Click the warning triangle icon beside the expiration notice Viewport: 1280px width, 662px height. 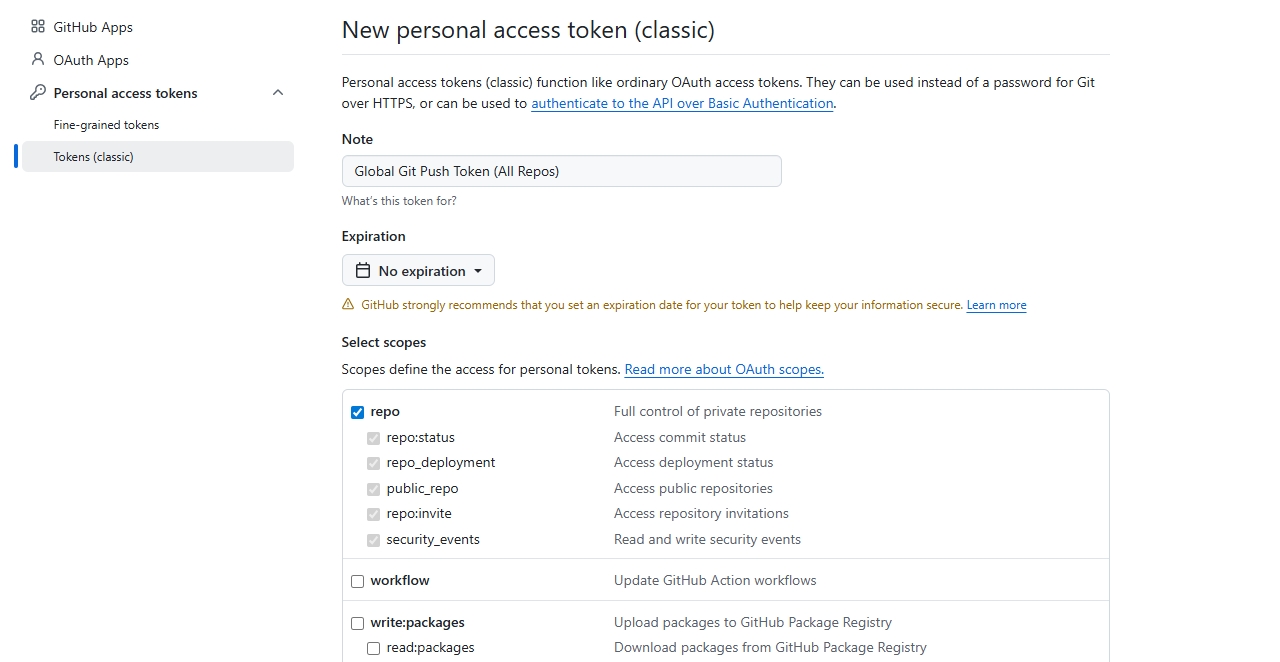coord(348,305)
